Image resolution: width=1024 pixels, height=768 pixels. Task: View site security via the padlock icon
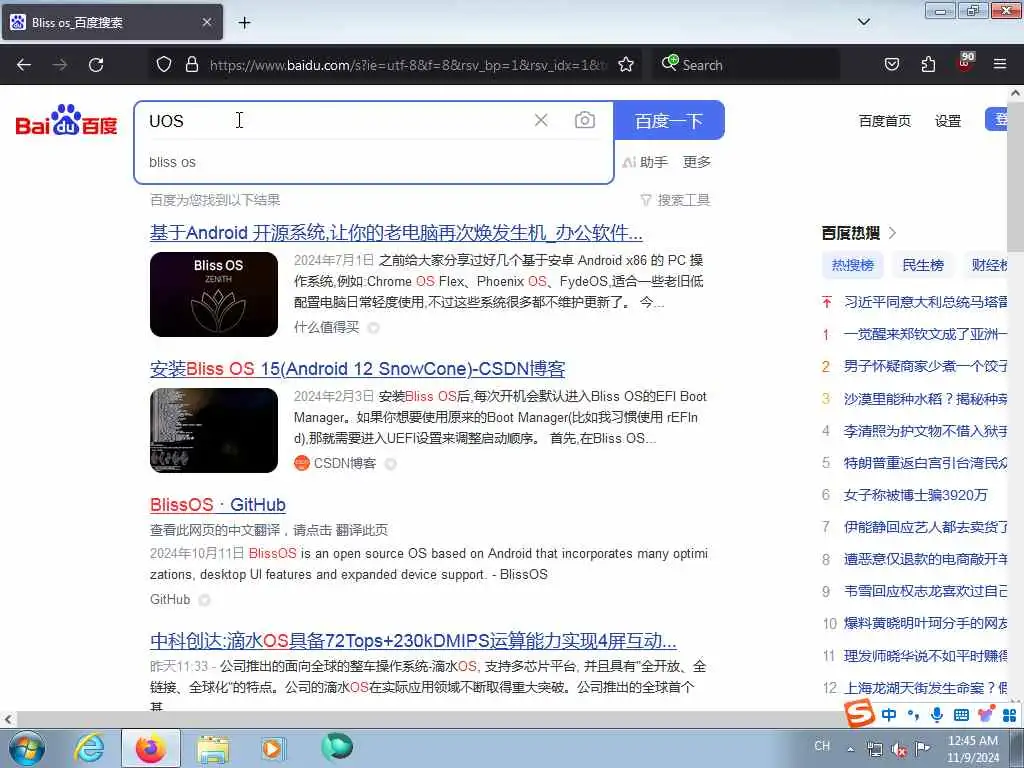[191, 64]
